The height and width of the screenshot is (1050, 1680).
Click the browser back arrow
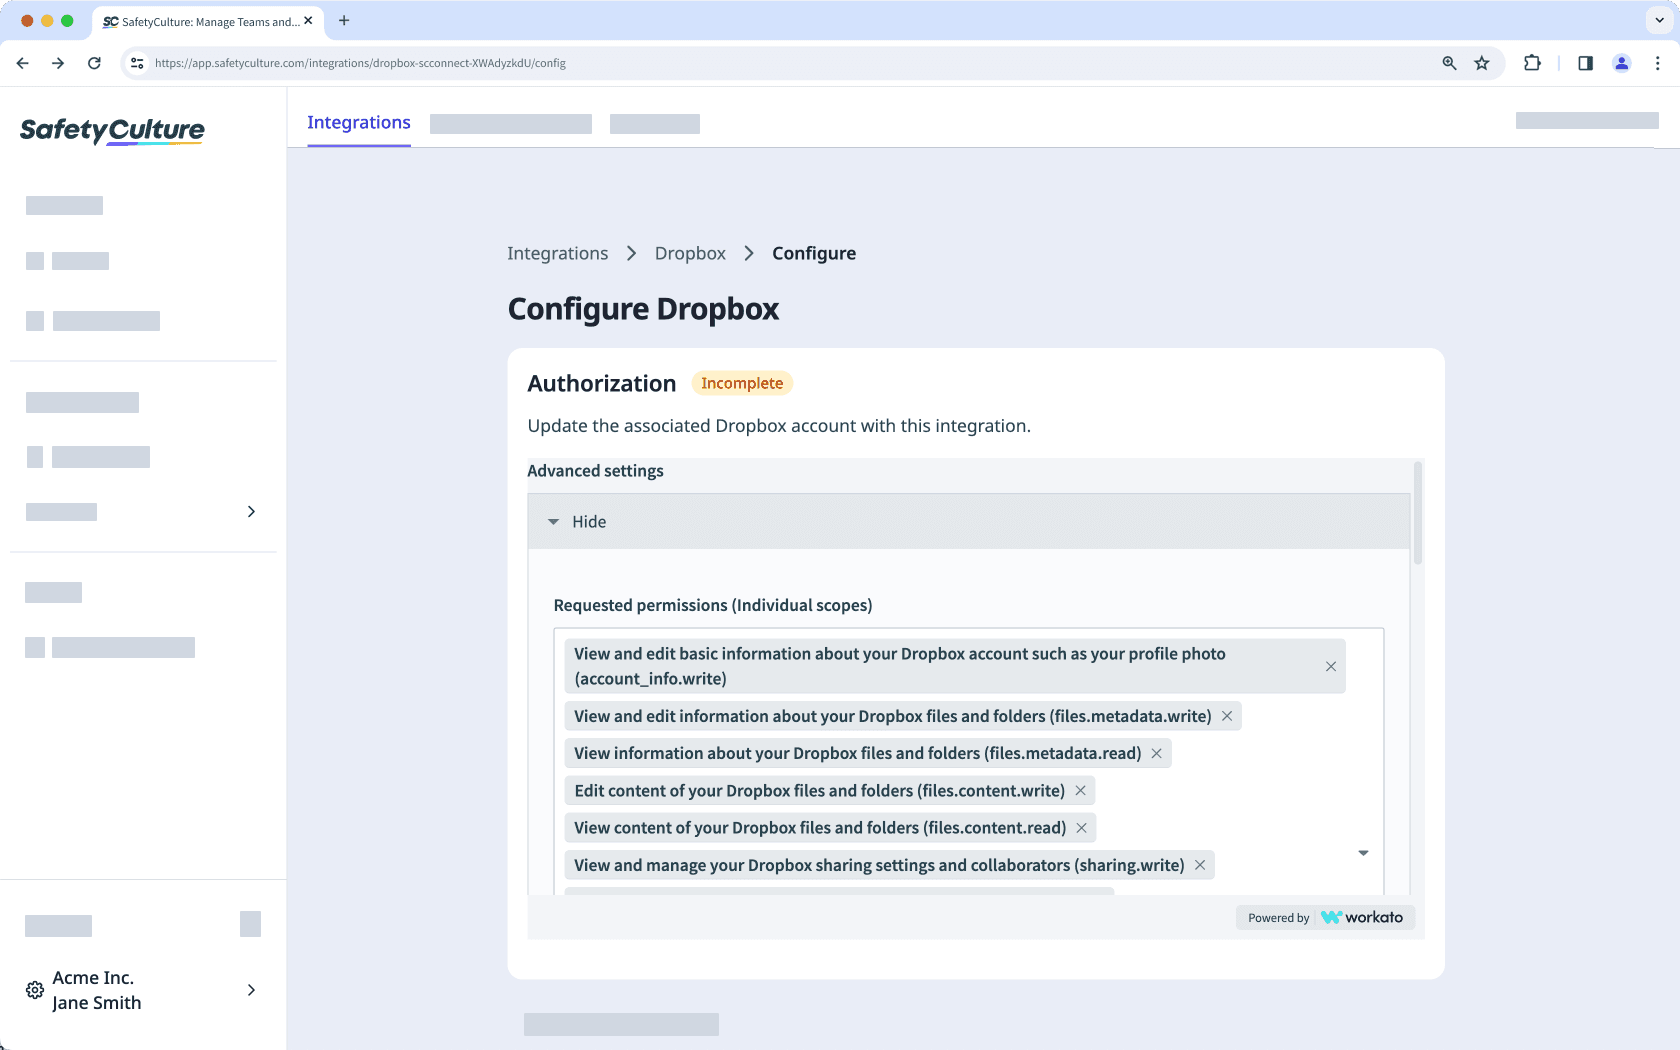[x=22, y=62]
